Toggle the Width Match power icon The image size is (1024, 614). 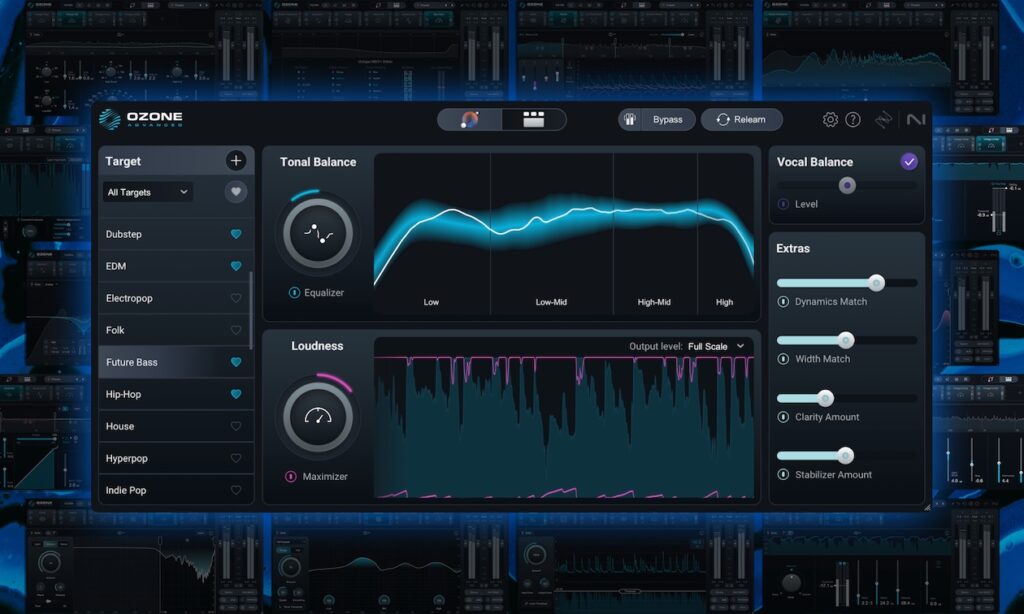click(x=783, y=359)
